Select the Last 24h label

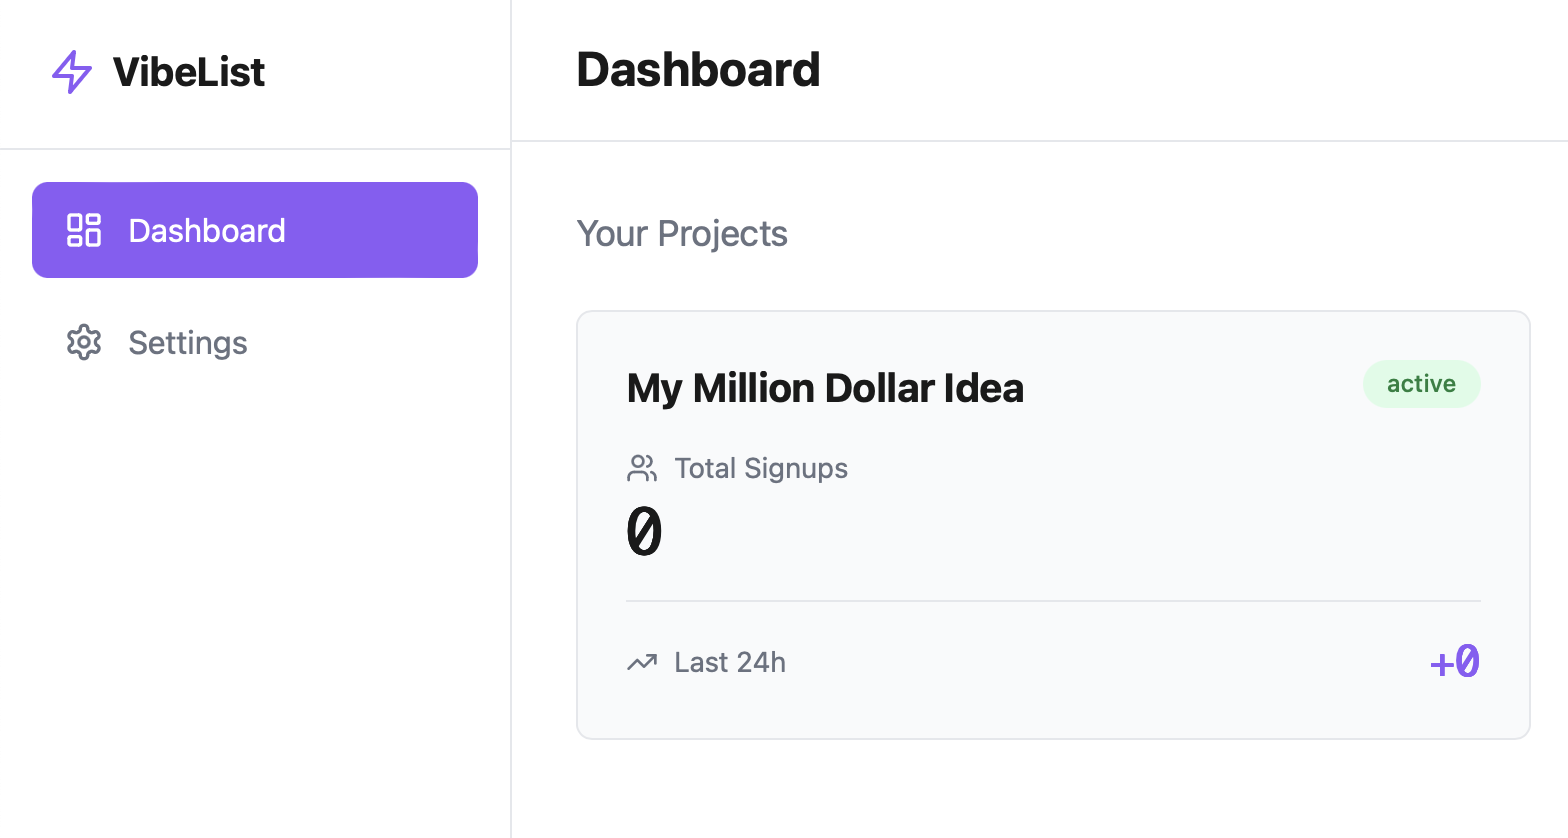click(730, 662)
